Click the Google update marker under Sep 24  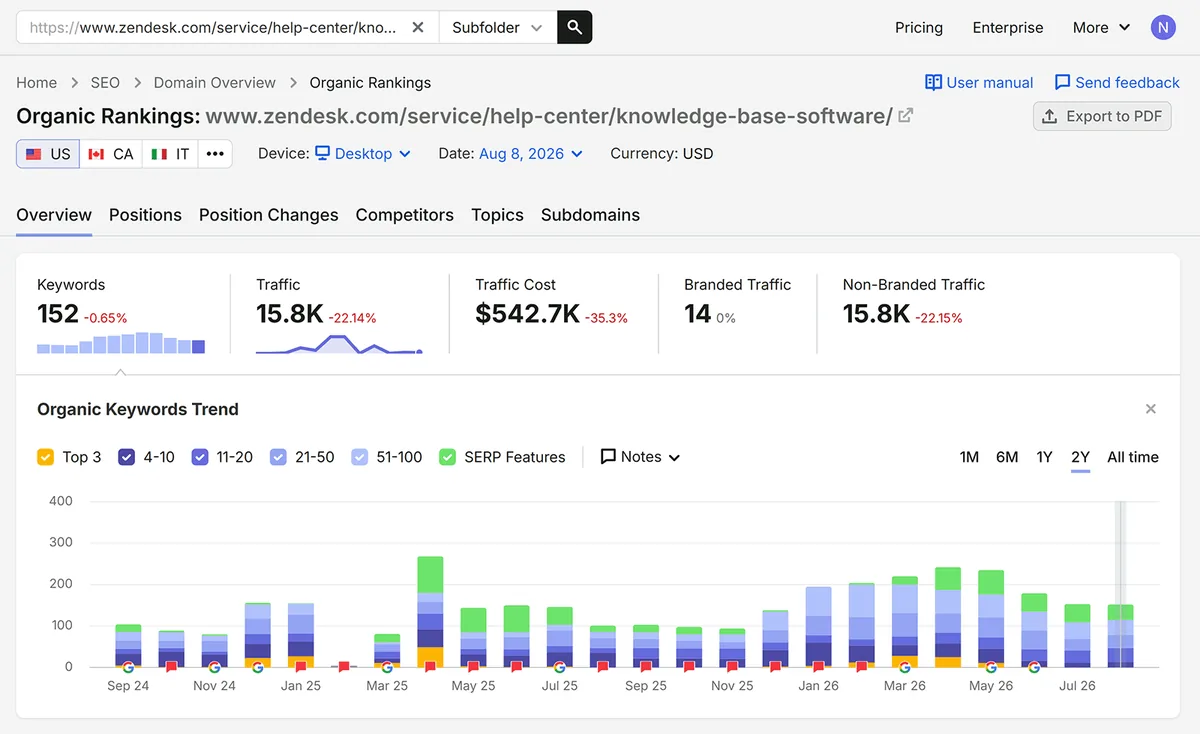coord(128,666)
